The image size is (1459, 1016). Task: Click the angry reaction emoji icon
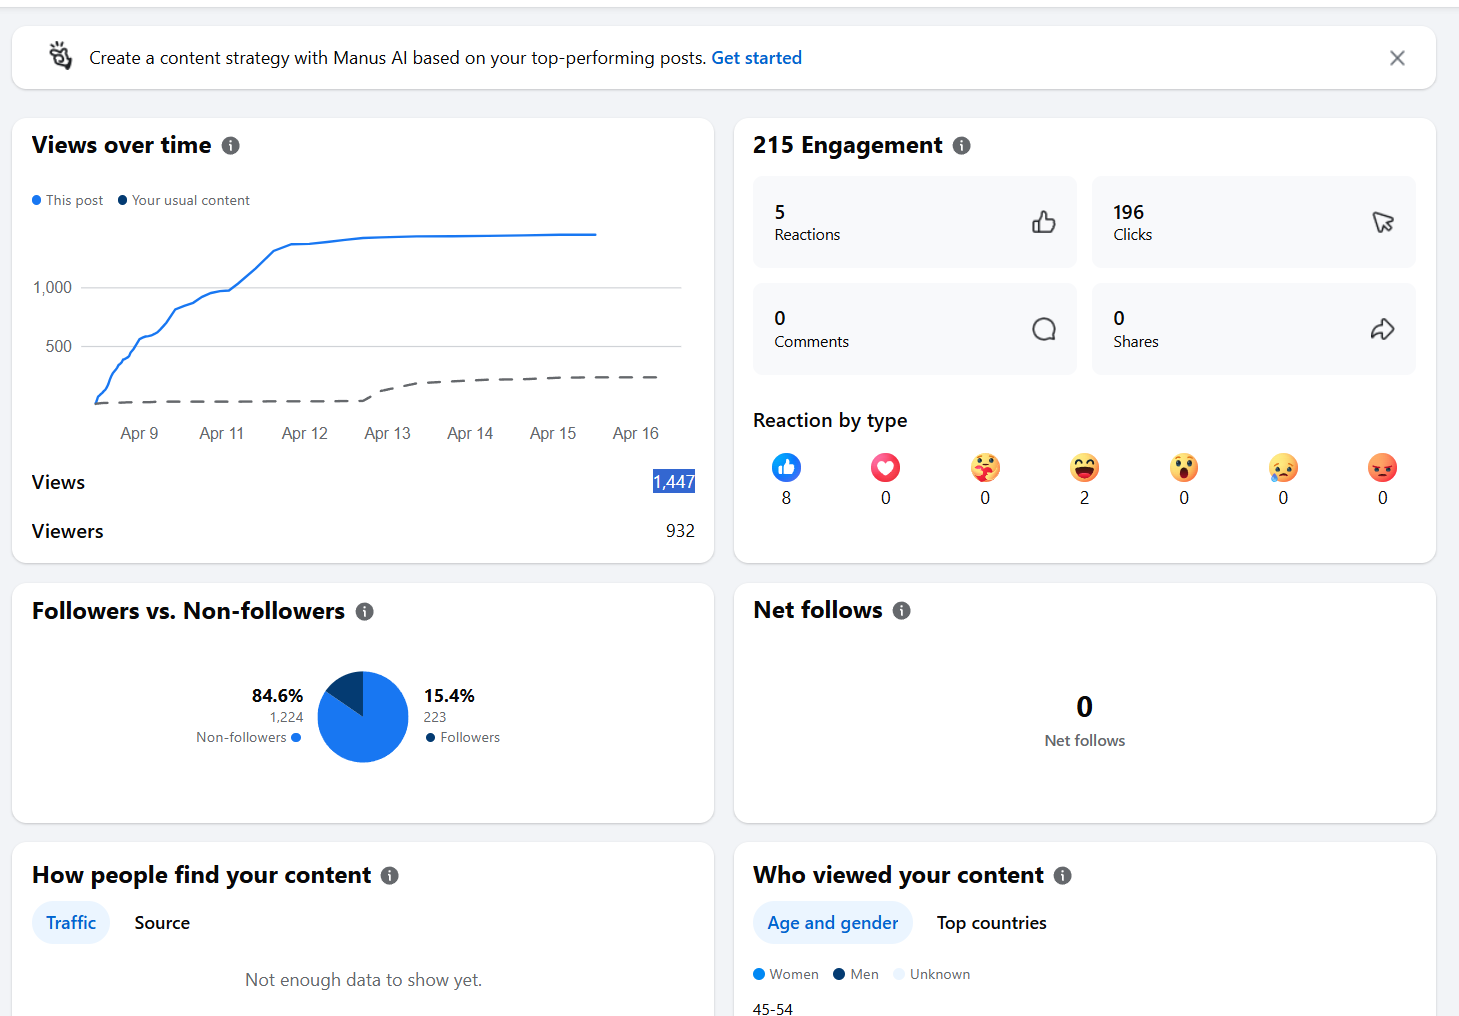(1382, 467)
